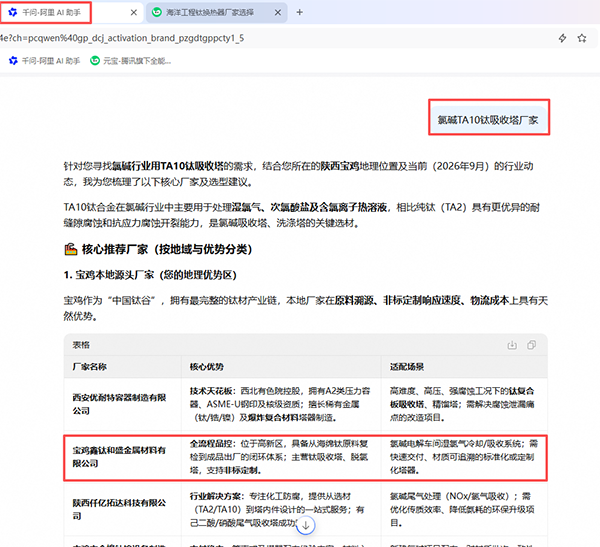Open the 千问-阿里 AI 助手 bookmark
The width and height of the screenshot is (600, 547).
pyautogui.click(x=44, y=60)
